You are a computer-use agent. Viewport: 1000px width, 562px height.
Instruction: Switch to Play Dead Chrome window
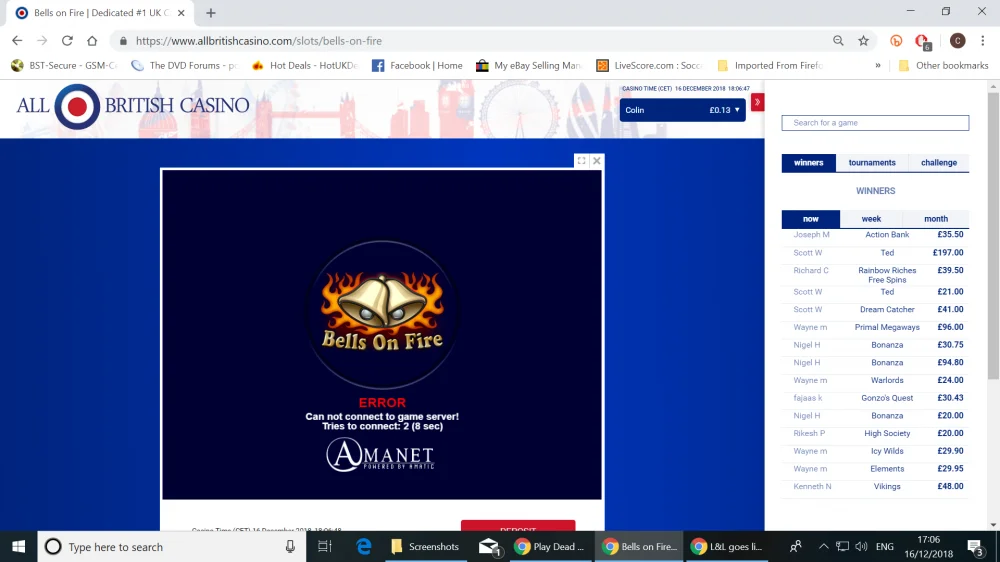tap(550, 547)
